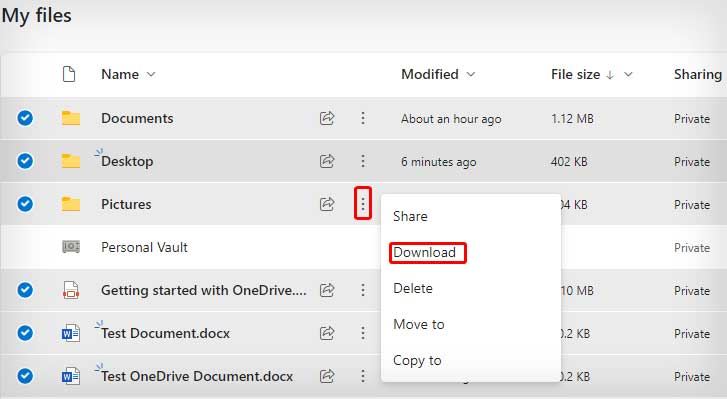
Task: Click the PDF icon for Getting started with OneDrive
Action: coord(71,290)
